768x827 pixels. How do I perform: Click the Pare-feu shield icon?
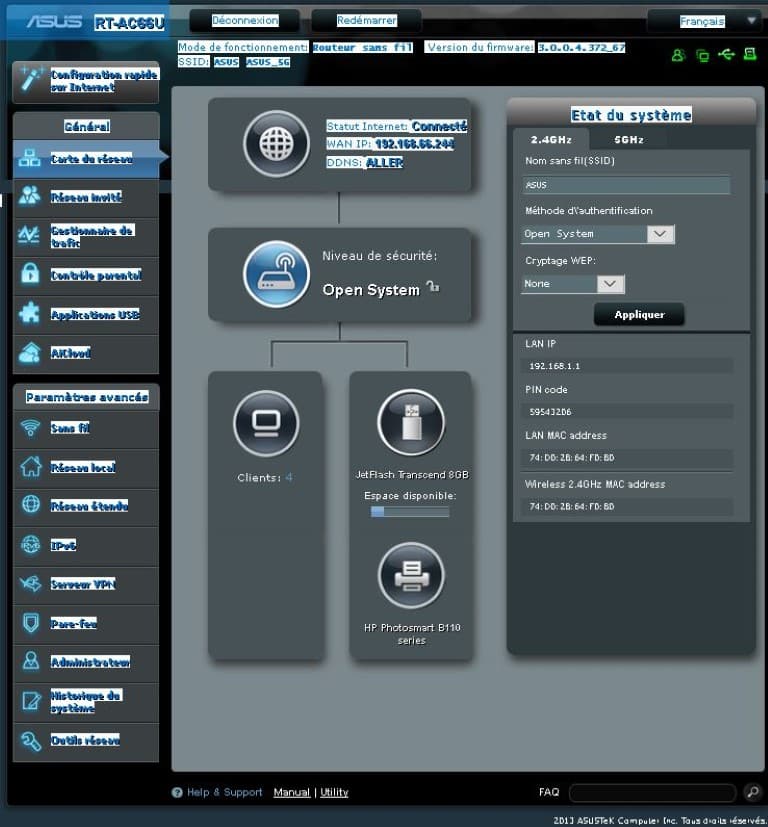[31, 622]
